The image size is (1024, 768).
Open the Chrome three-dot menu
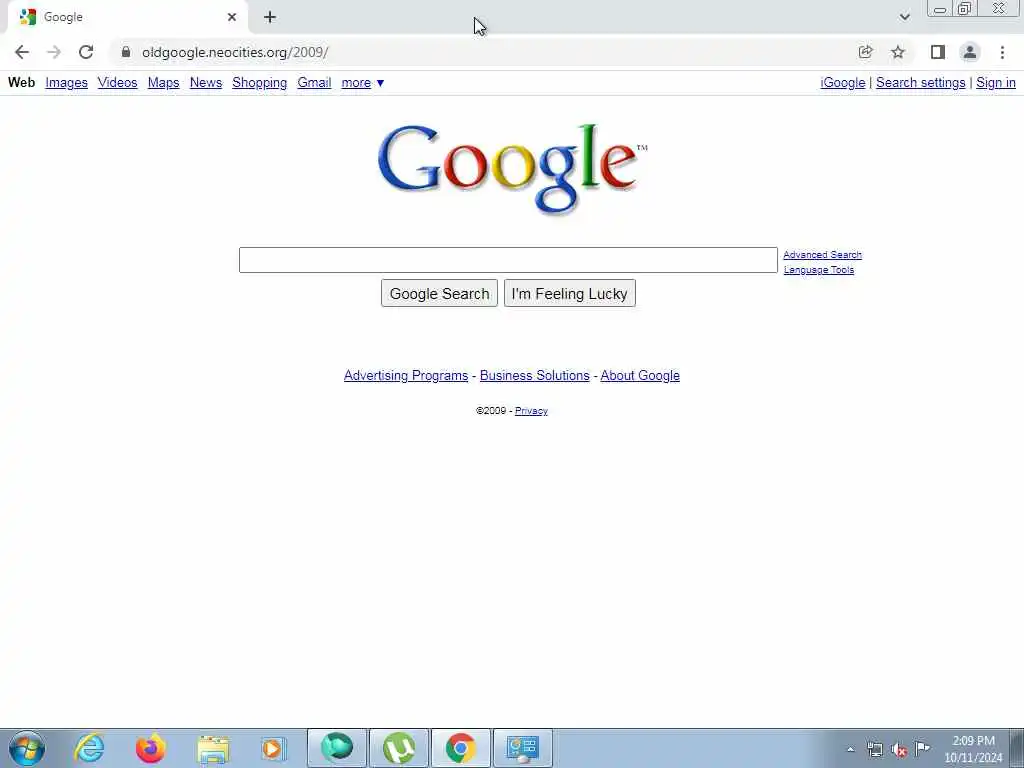1002,52
